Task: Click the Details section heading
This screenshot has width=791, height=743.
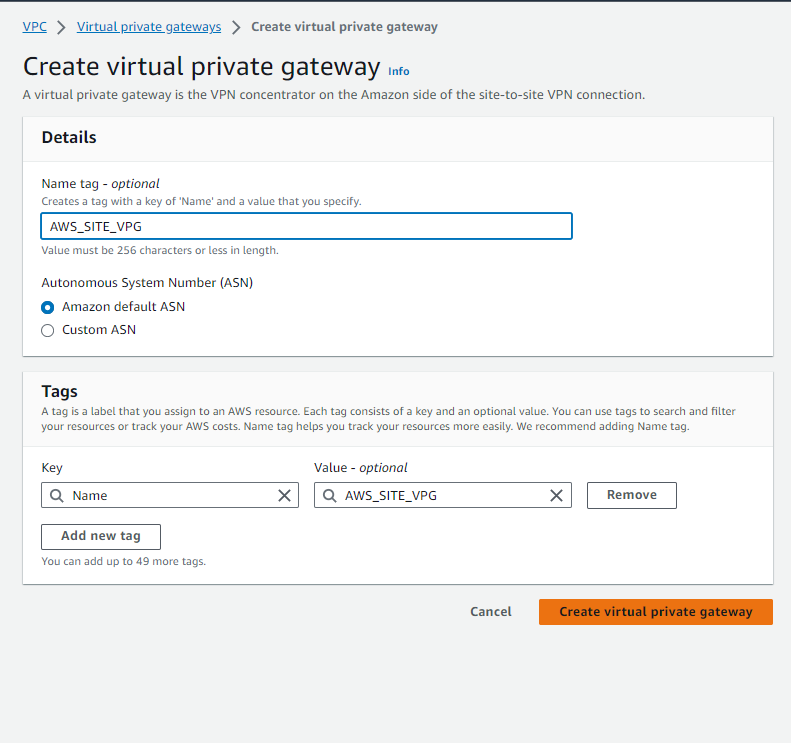Action: click(69, 137)
